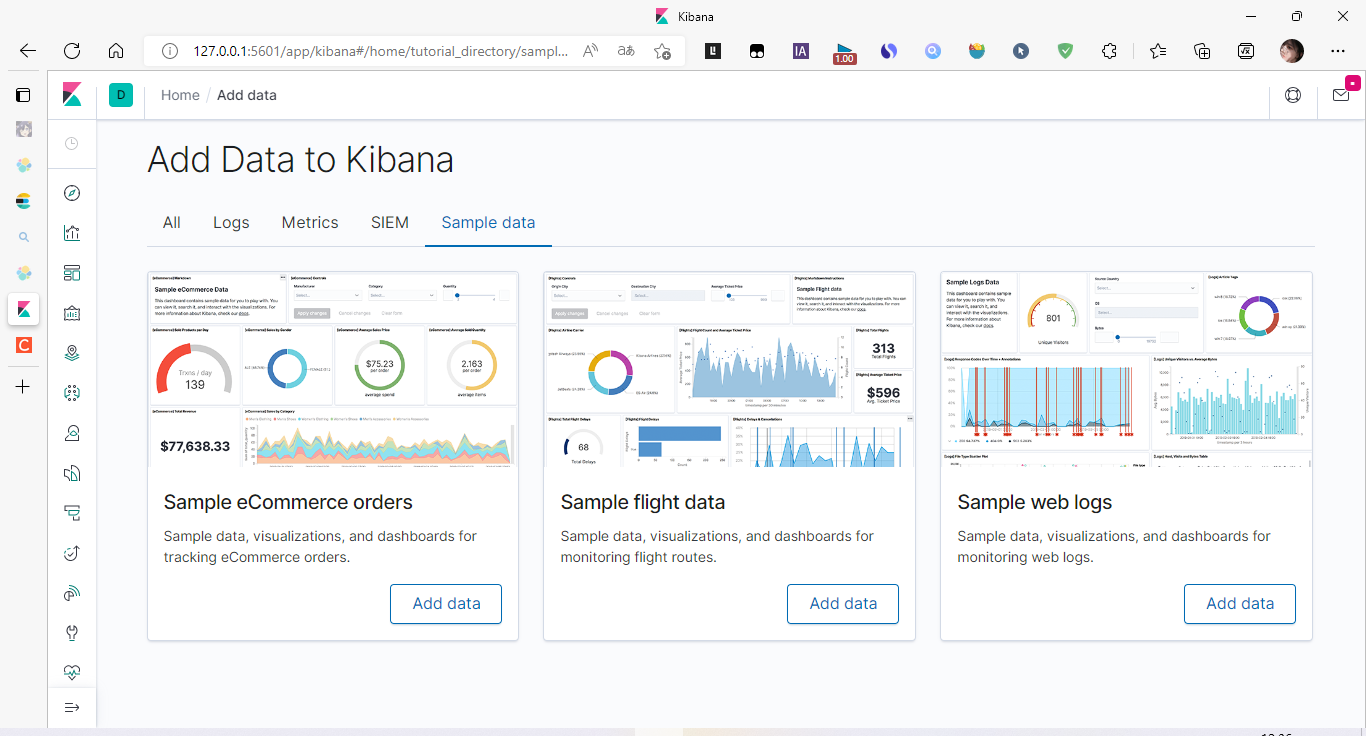This screenshot has width=1366, height=736.
Task: Open the browser Extensions puzzle icon
Action: (1109, 51)
